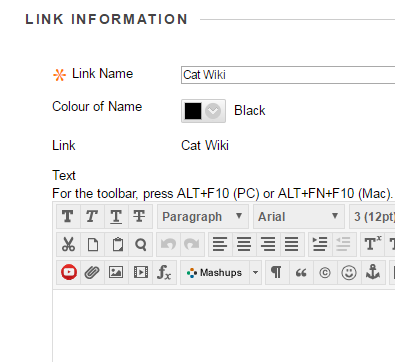Open the Paragraph format dropdown
Screen dimensions: 395x362
(x=203, y=217)
